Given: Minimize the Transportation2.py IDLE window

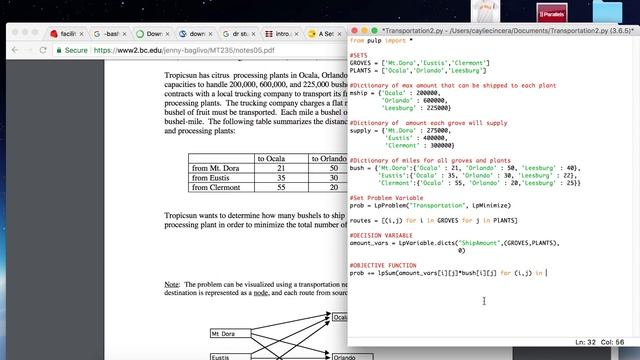Looking at the screenshot, I should tap(364, 31).
